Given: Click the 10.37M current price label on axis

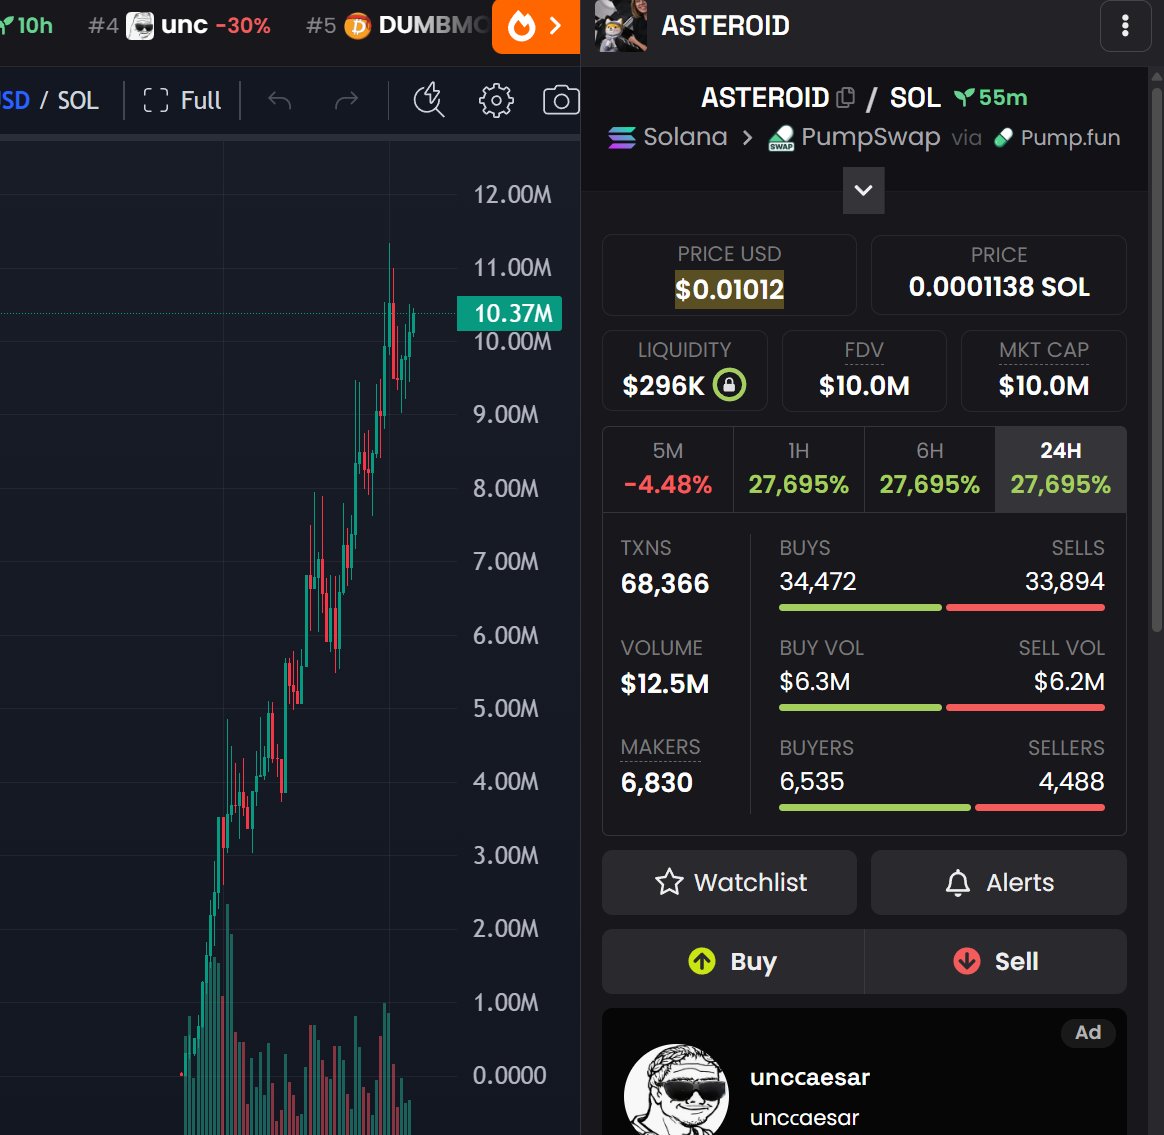Looking at the screenshot, I should [x=509, y=313].
